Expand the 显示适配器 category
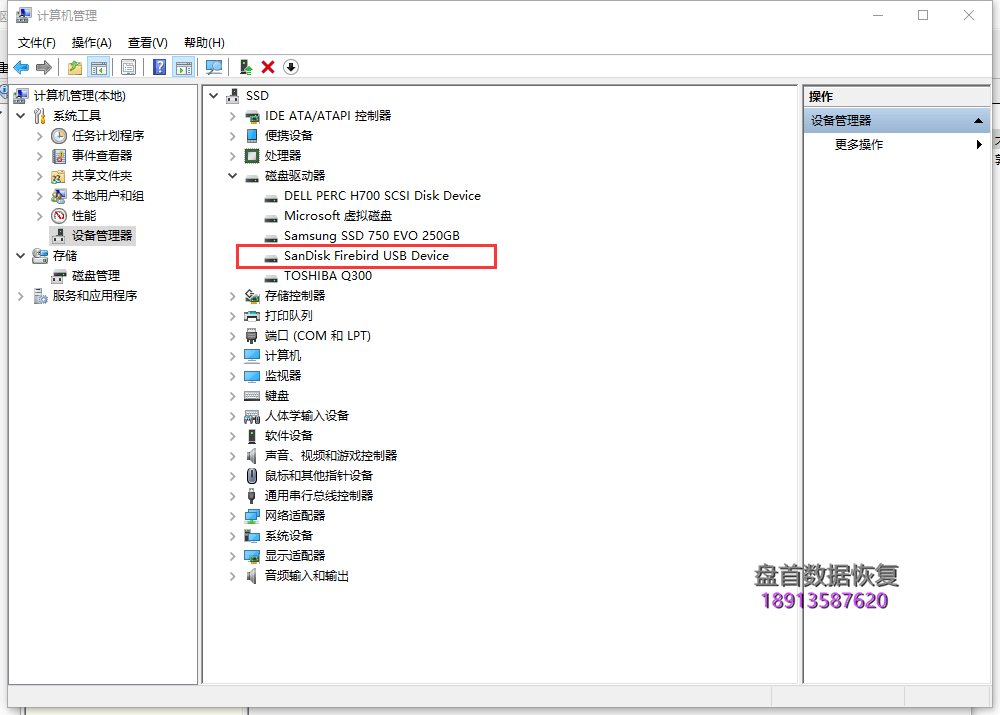The height and width of the screenshot is (715, 1000). point(232,556)
